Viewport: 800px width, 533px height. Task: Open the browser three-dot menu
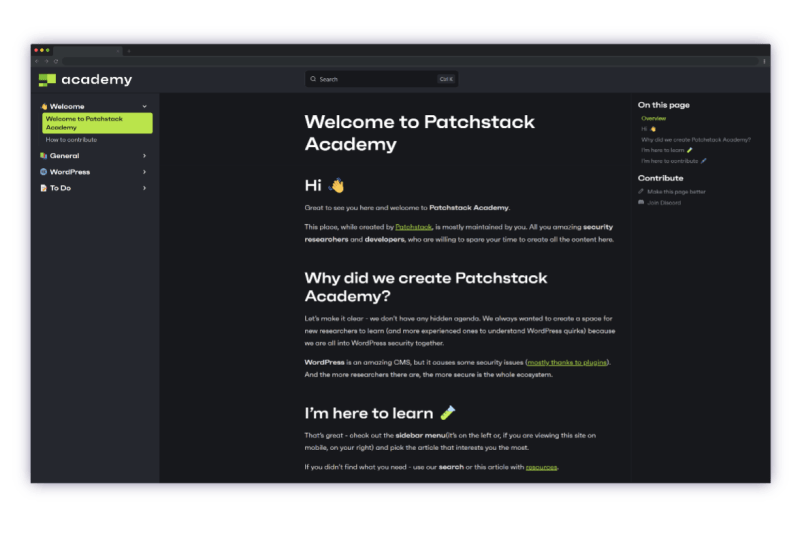tap(764, 61)
